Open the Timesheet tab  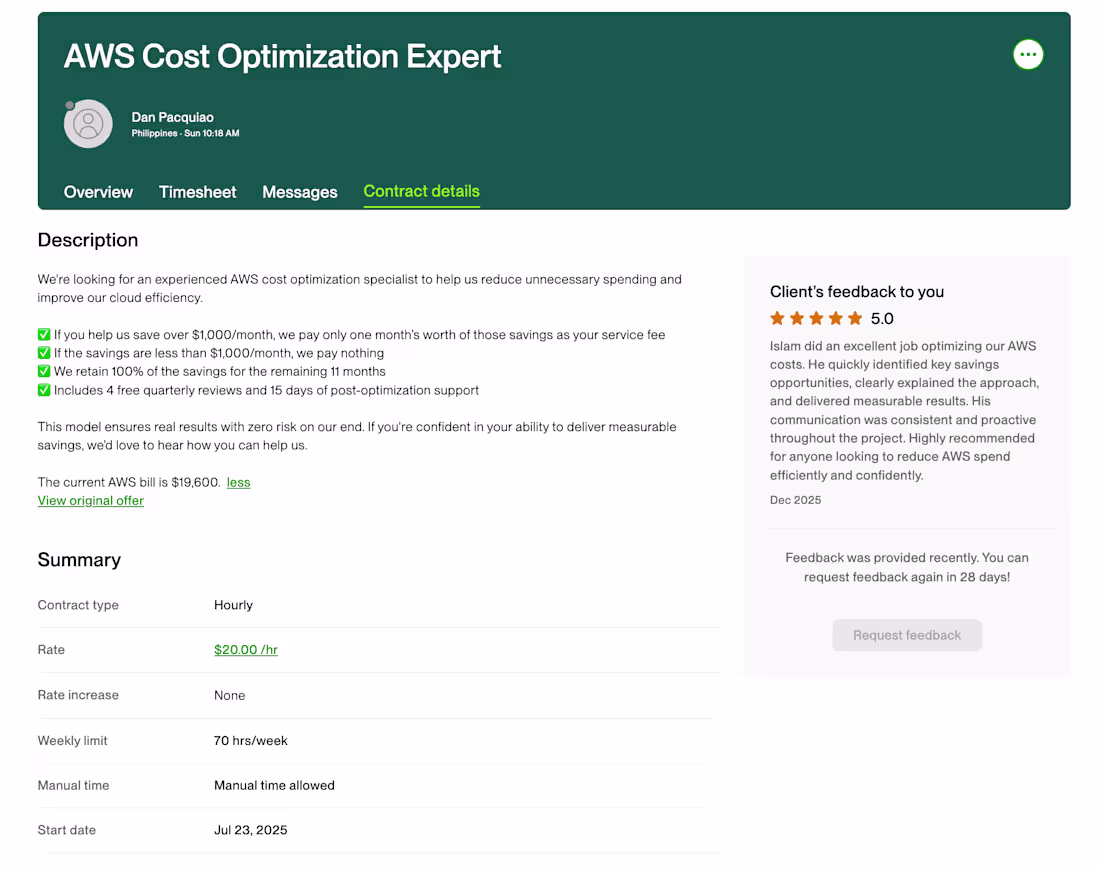tap(197, 192)
